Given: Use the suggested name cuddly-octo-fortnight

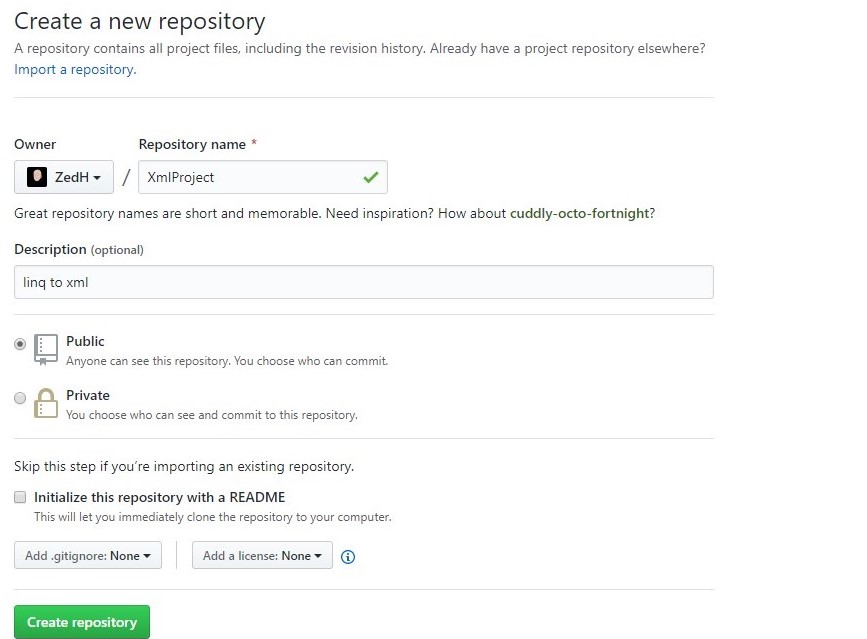Looking at the screenshot, I should click(580, 213).
